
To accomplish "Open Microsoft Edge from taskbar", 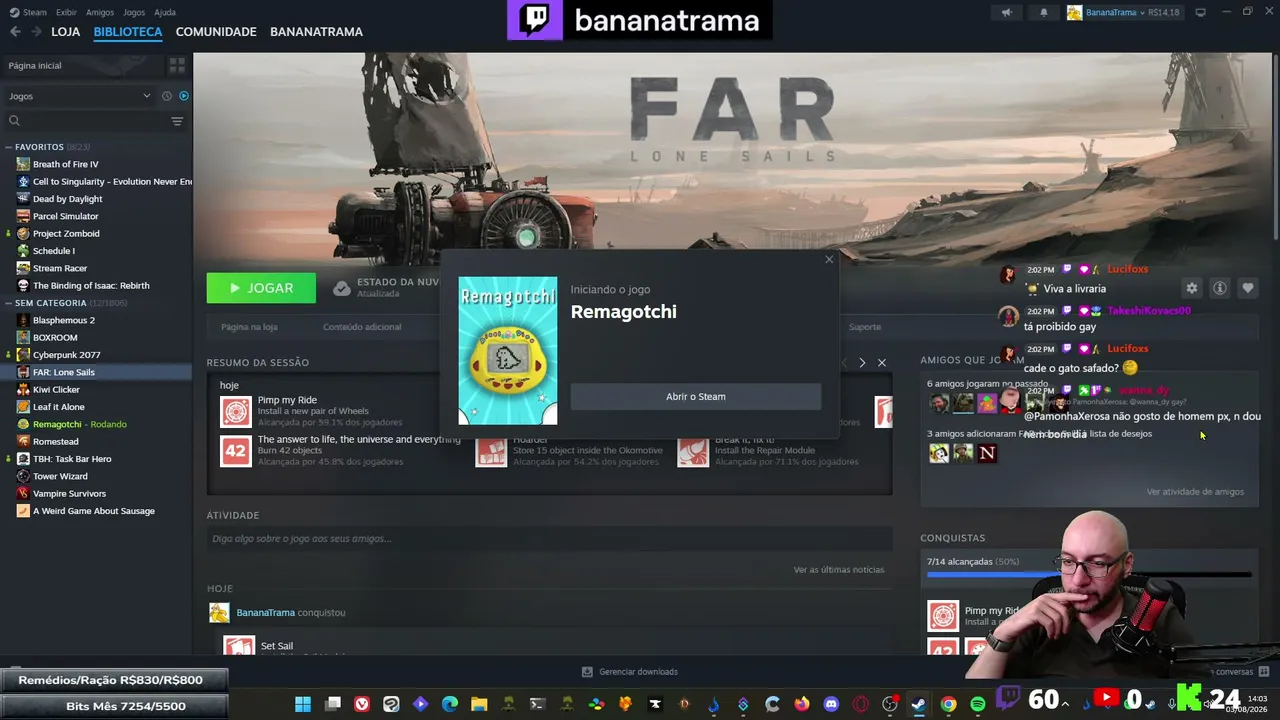I will 450,704.
